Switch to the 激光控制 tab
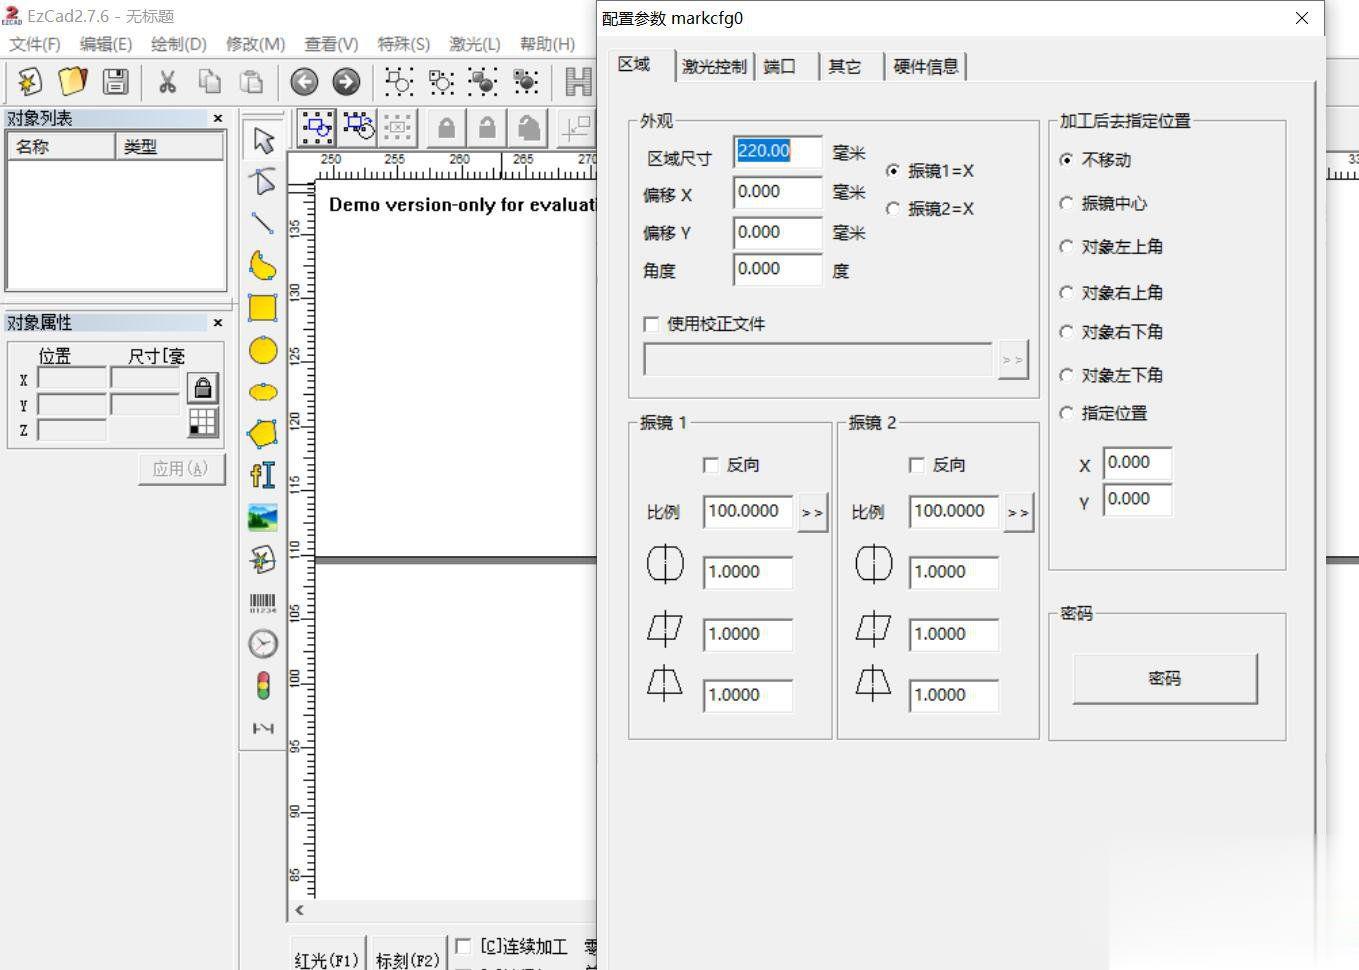The height and width of the screenshot is (970, 1359). coord(714,67)
